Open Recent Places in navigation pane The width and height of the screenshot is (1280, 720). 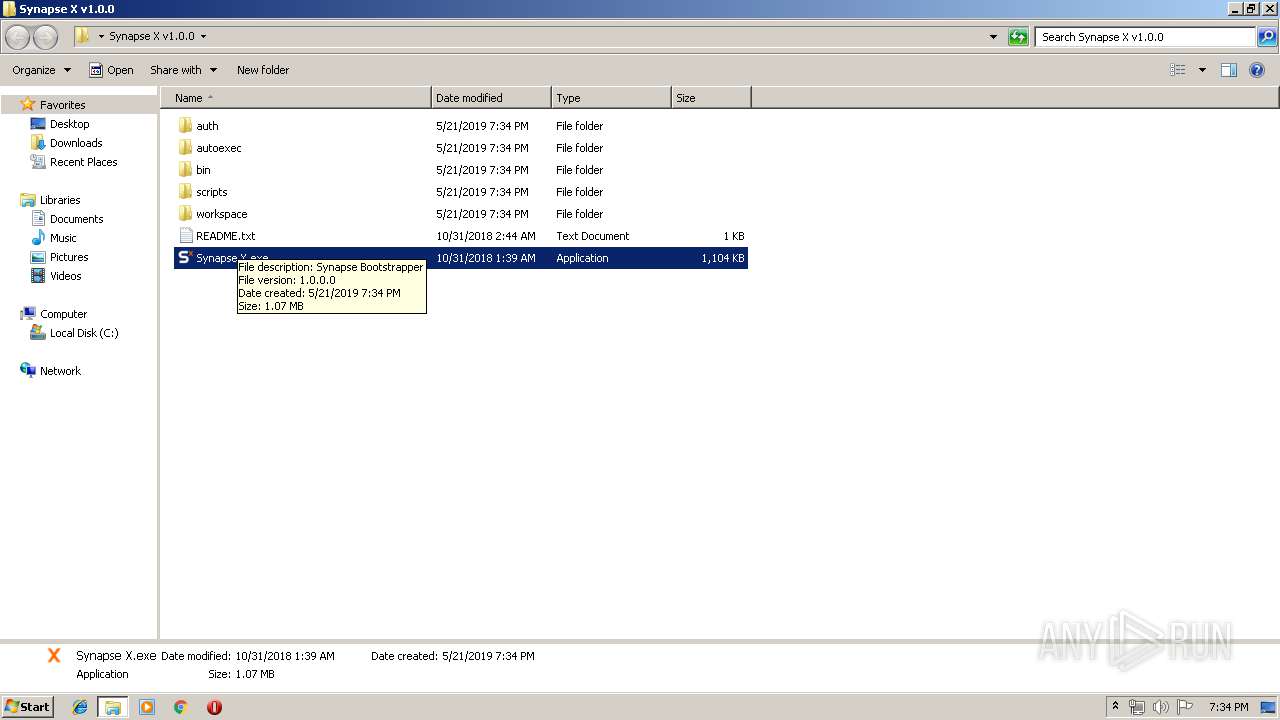(x=83, y=162)
